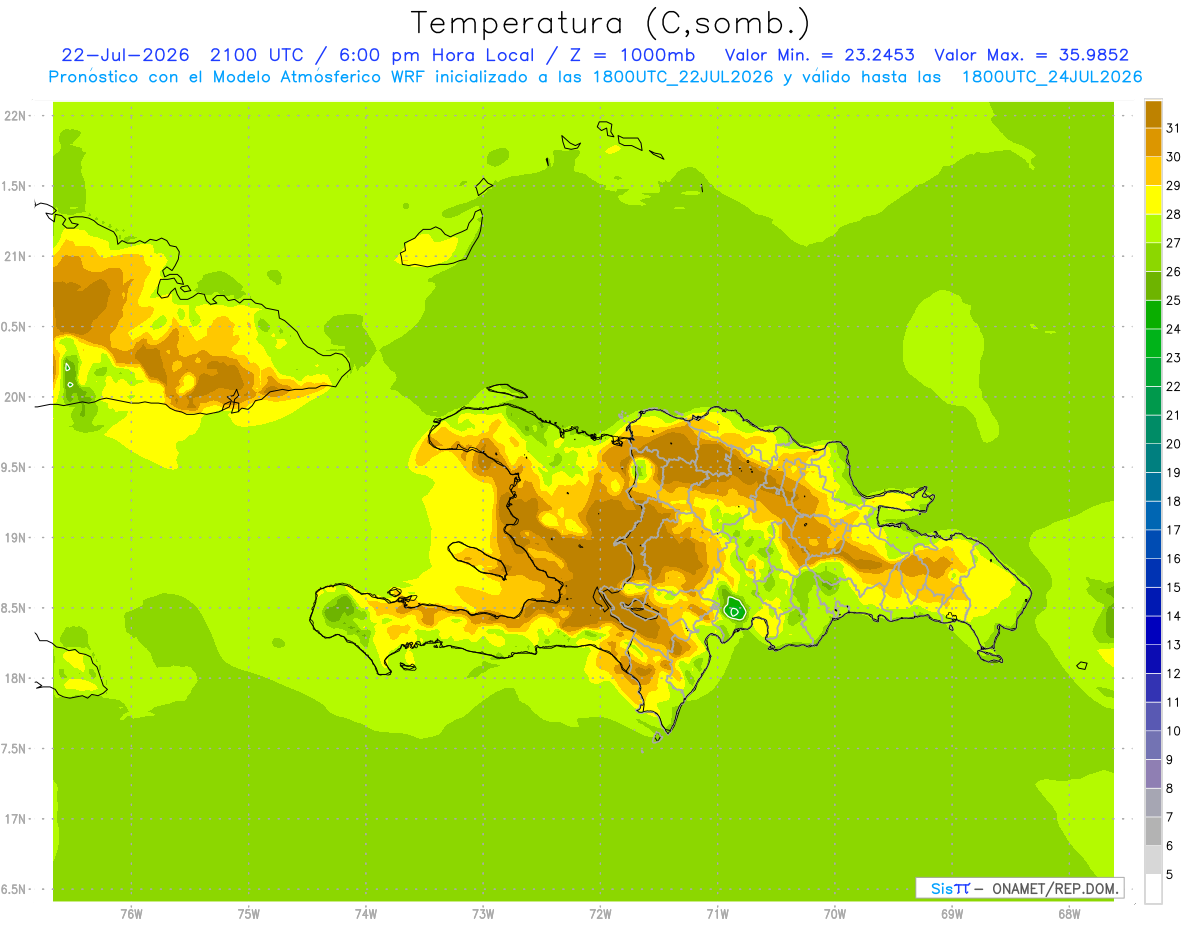Image resolution: width=1200 pixels, height=927 pixels.
Task: Click the "74W" longitude label
Action: 366,913
